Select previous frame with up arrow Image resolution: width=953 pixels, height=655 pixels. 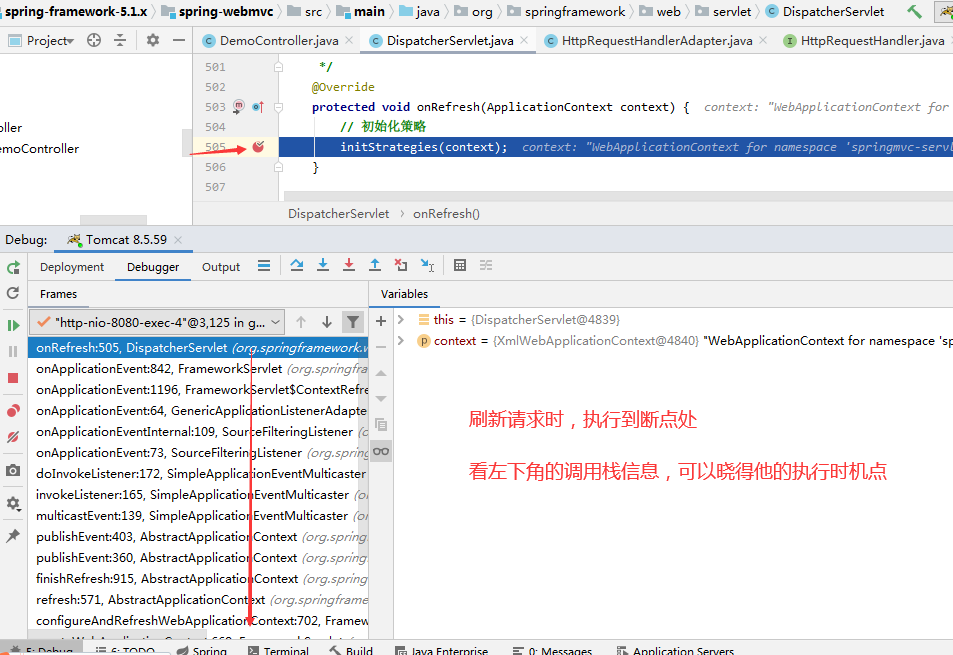(x=301, y=322)
